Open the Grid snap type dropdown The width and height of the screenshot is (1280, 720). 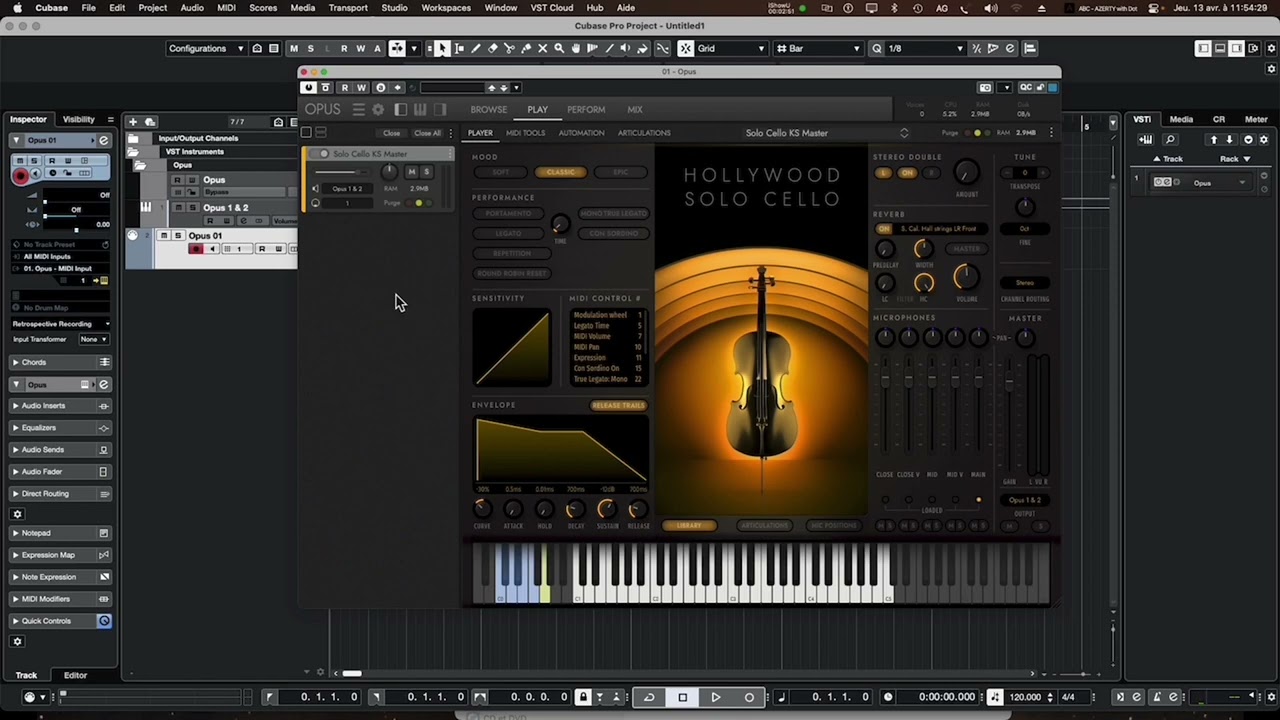[x=731, y=48]
